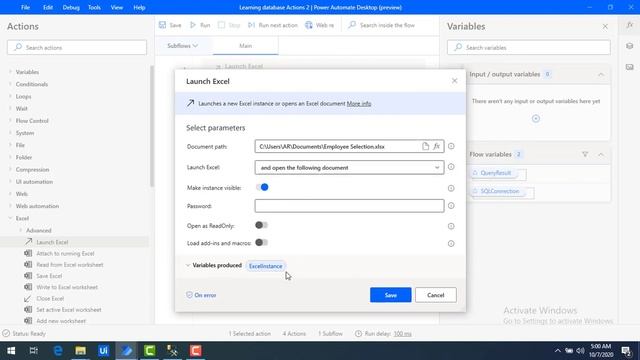Open the Edit menu
The width and height of the screenshot is (640, 360).
48,7
